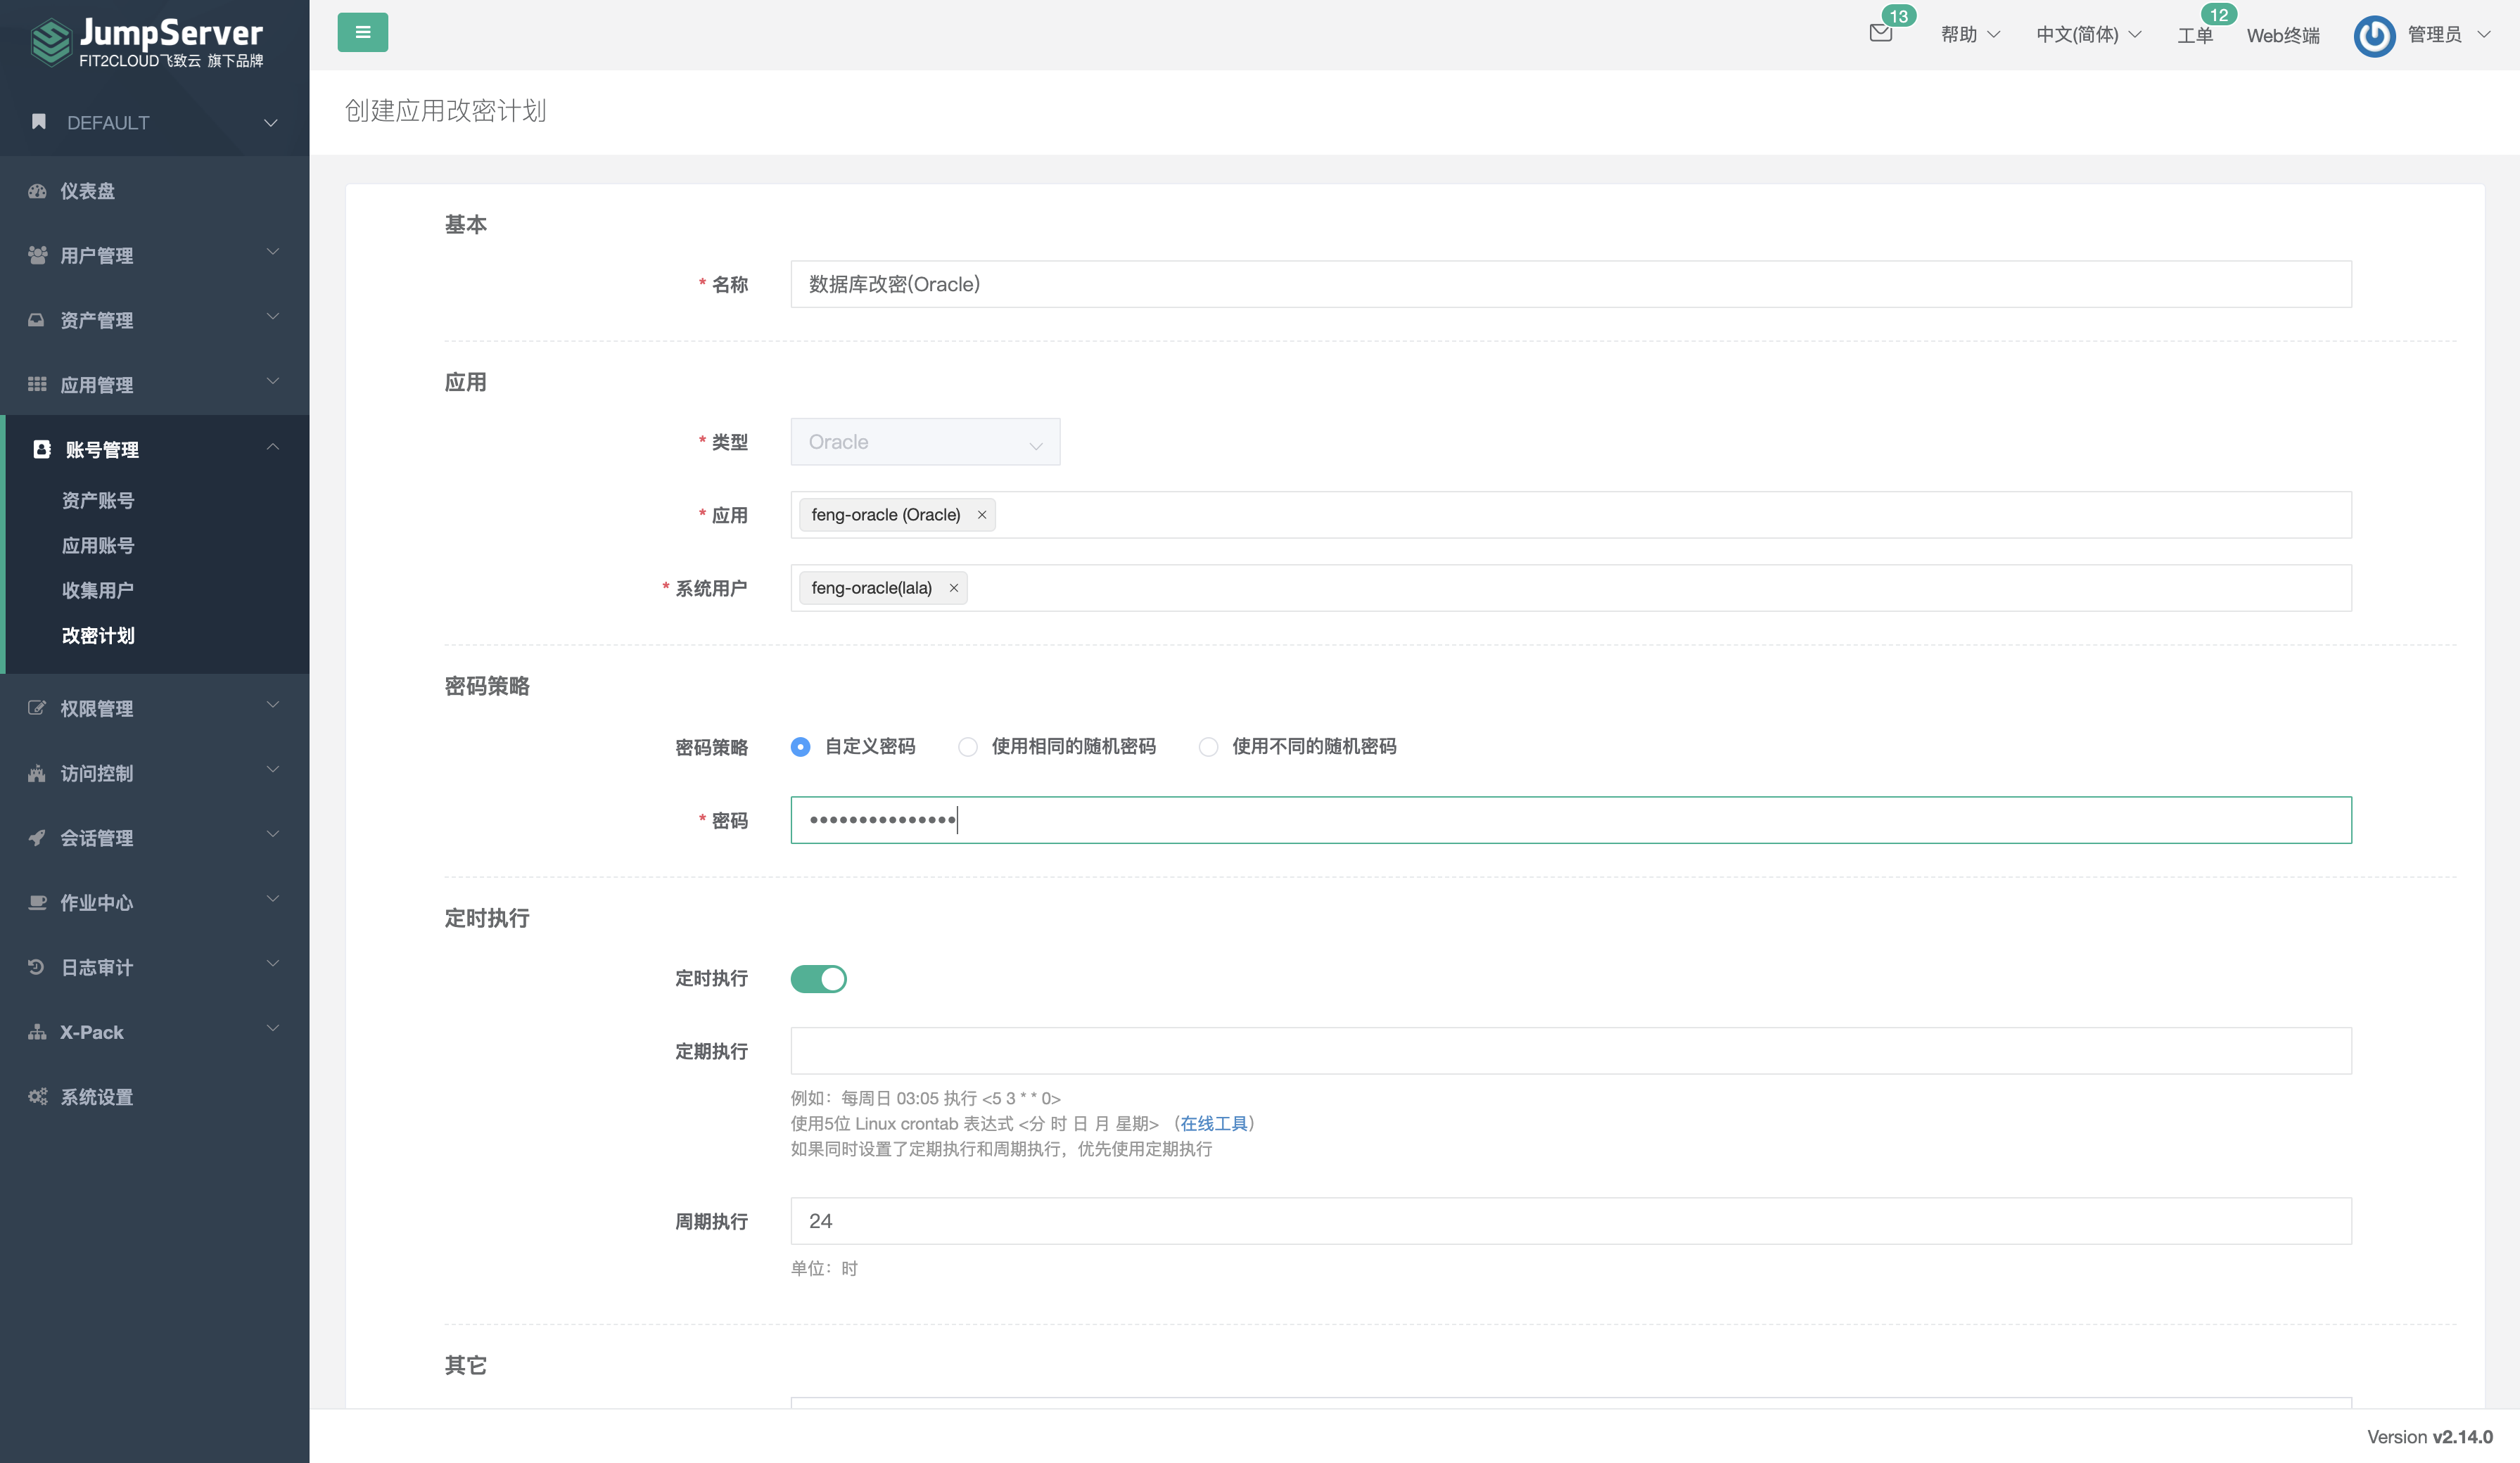Click the administrator avatar icon
Image resolution: width=2520 pixels, height=1463 pixels.
pyautogui.click(x=2374, y=36)
